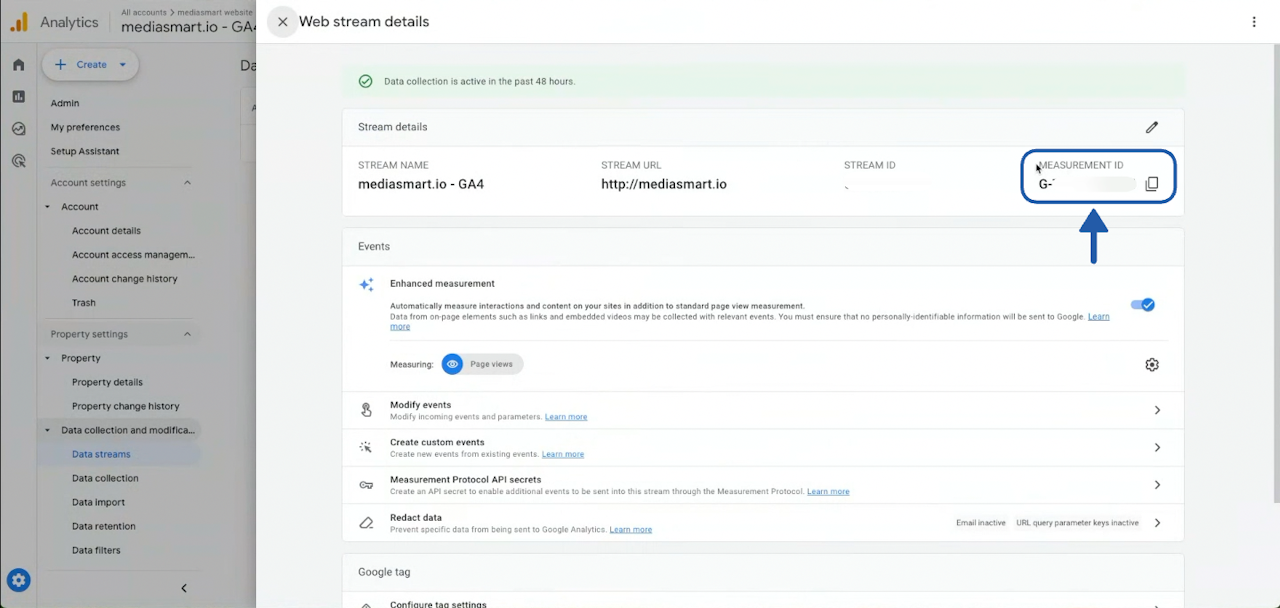This screenshot has width=1280, height=608.
Task: Toggle Enhanced measurement switch off
Action: 1142,305
